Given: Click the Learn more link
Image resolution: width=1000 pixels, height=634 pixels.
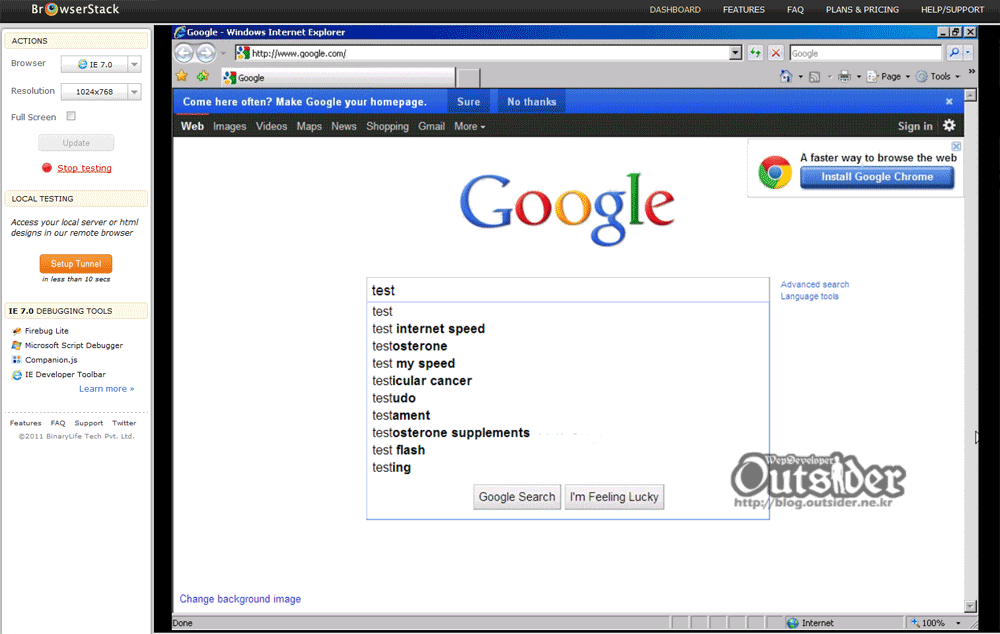Looking at the screenshot, I should pyautogui.click(x=107, y=388).
